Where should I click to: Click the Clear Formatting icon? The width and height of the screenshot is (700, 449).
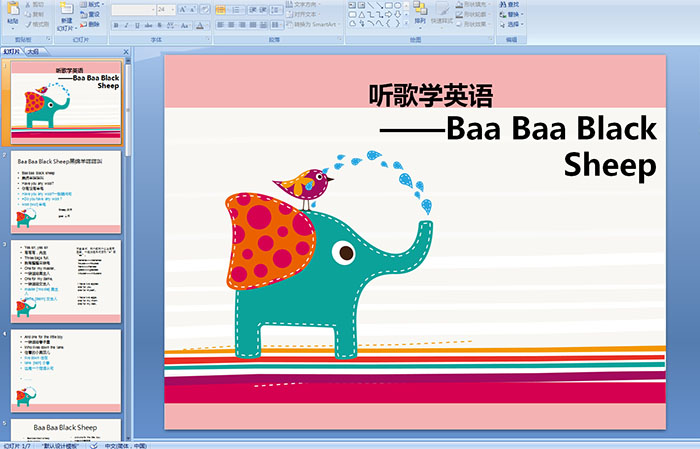205,10
